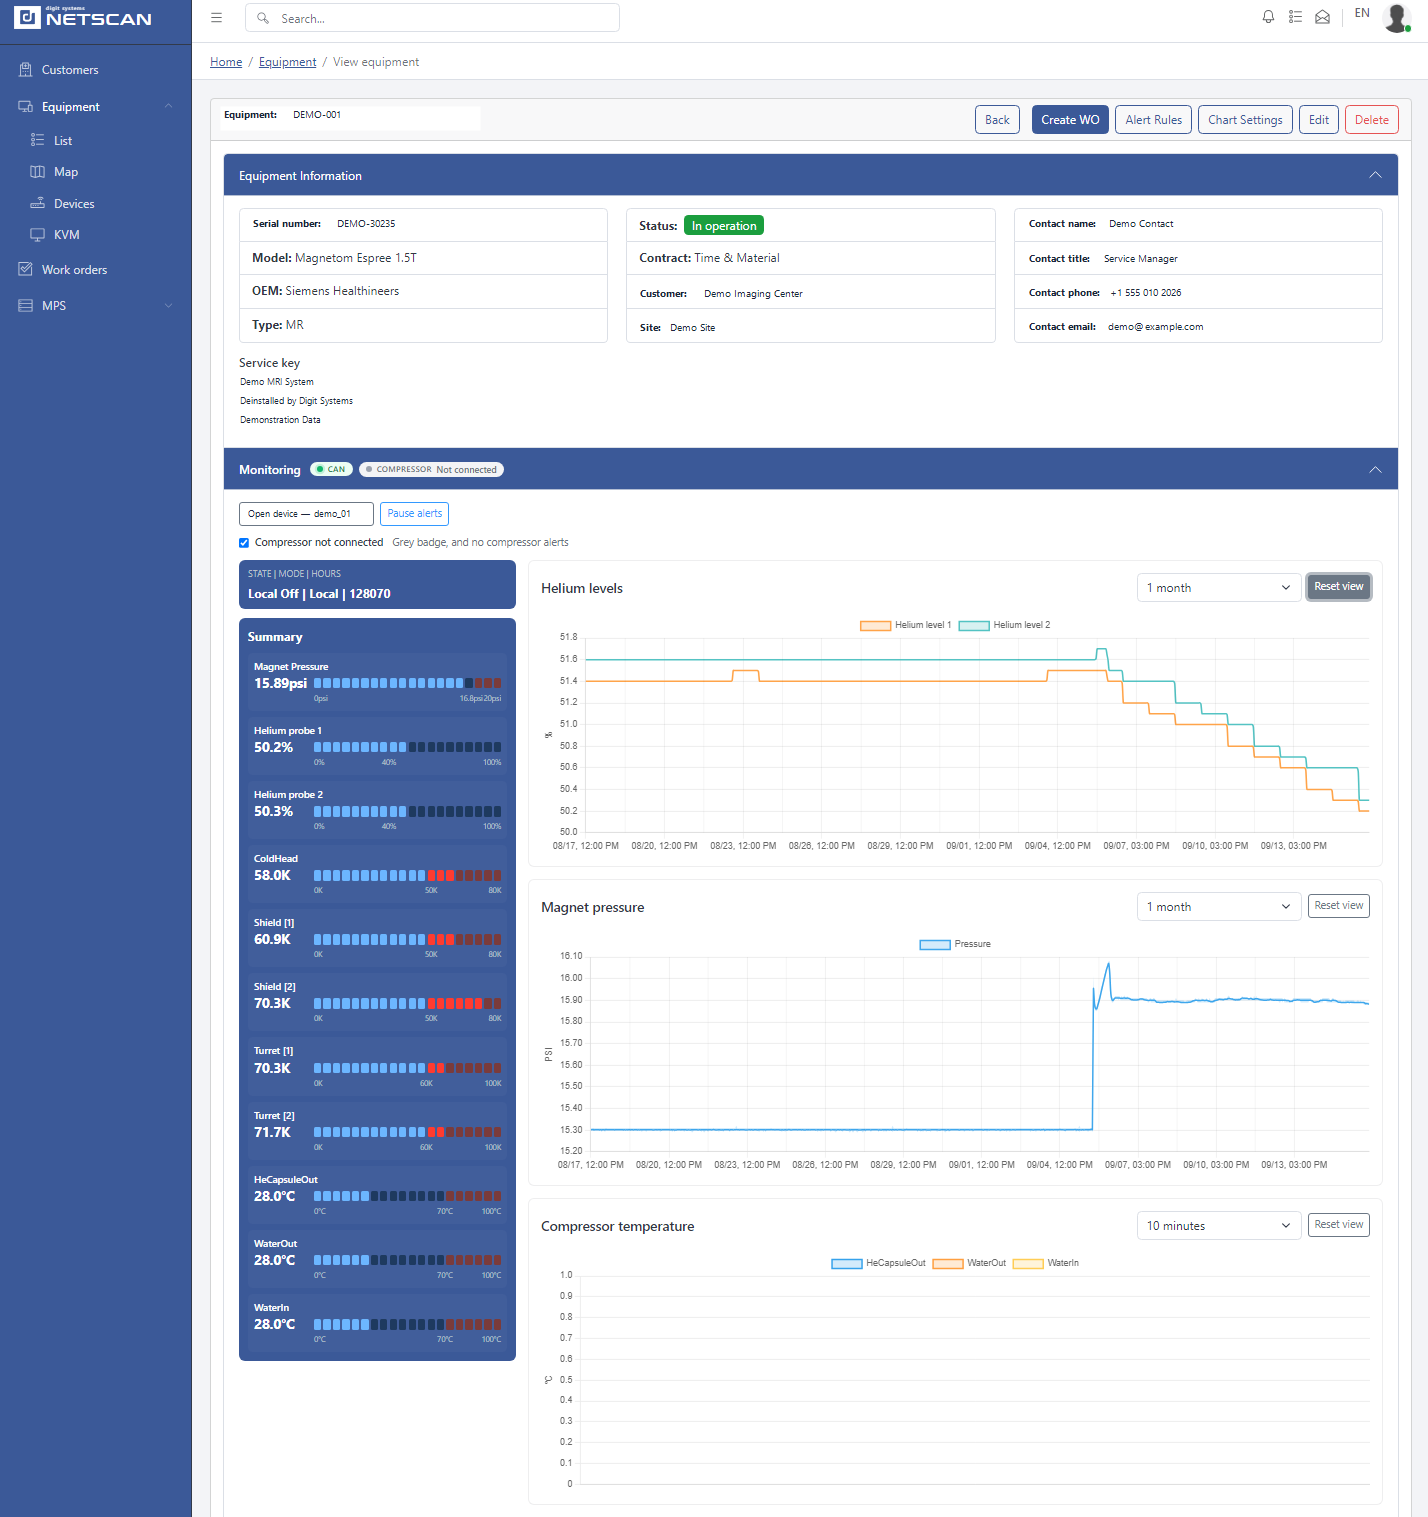Collapse the Equipment Information panel
Screen dimensions: 1428x1517
[x=1376, y=175]
